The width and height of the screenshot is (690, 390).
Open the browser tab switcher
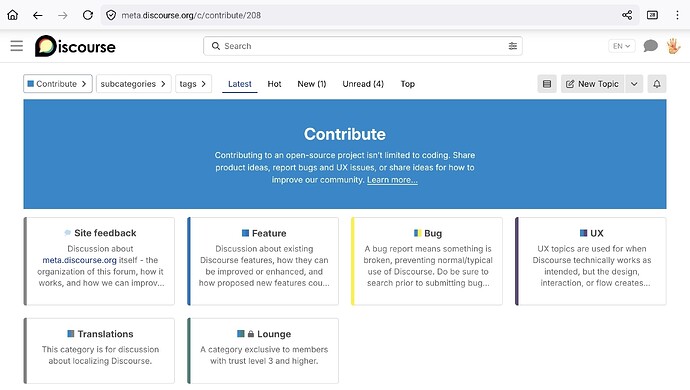coord(652,15)
